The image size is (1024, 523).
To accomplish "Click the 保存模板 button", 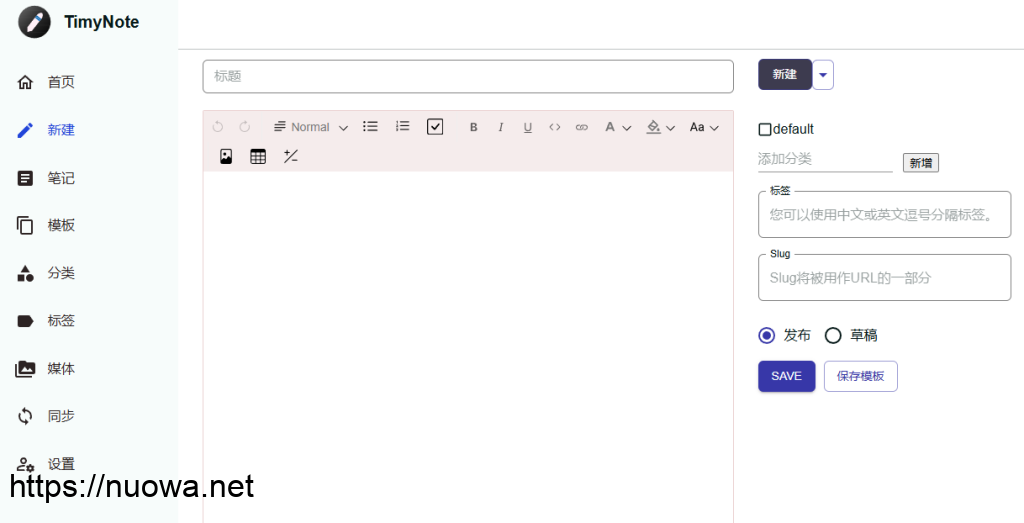I will [860, 376].
